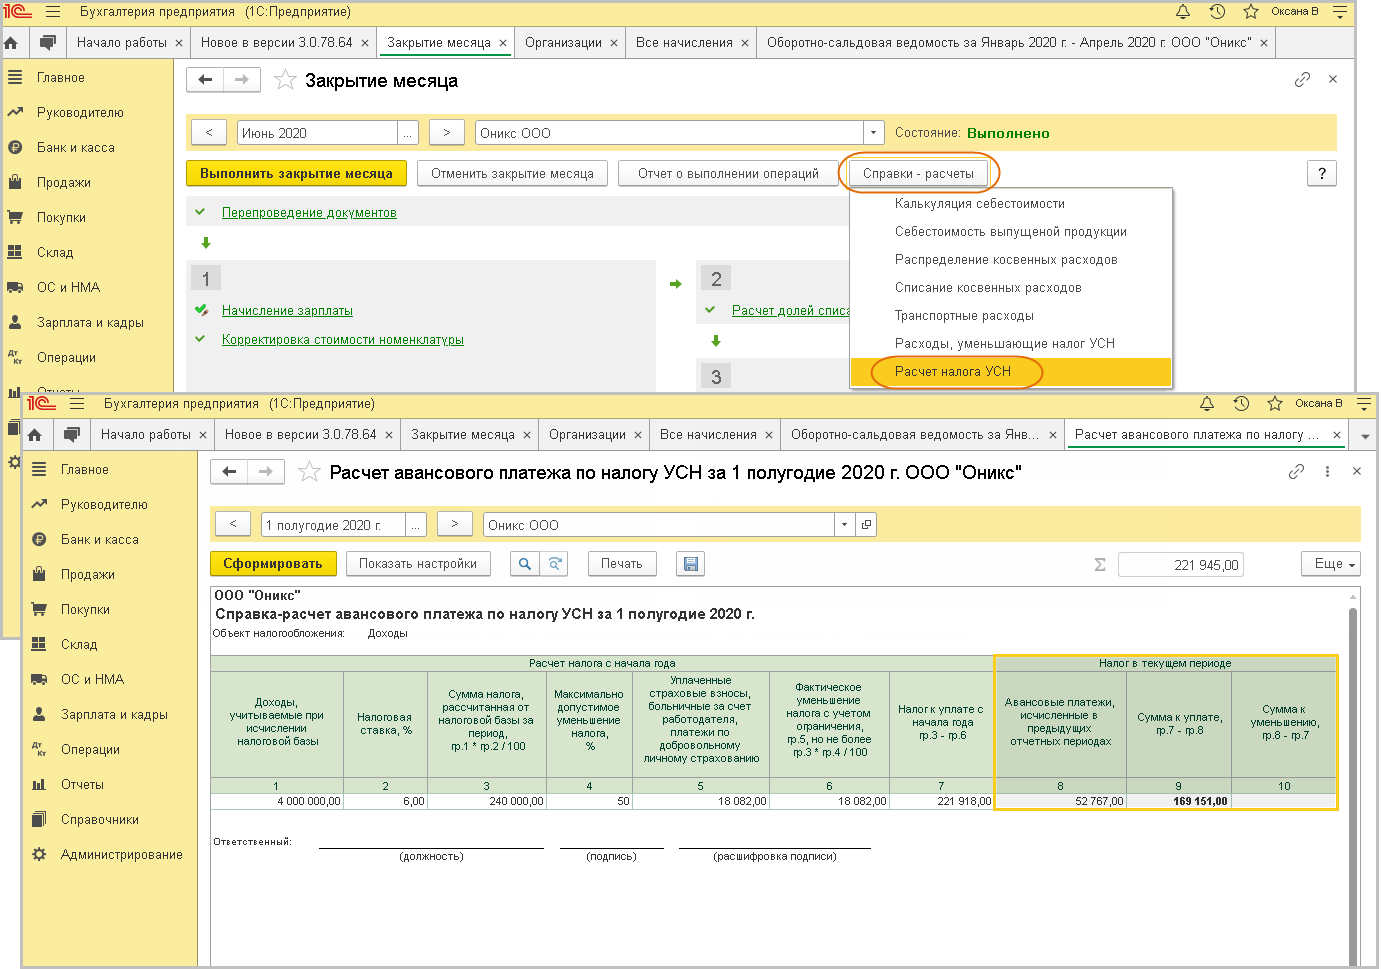Click the sum field showing 221 945,00
Viewport: 1381px width, 969px height.
pyautogui.click(x=1180, y=565)
